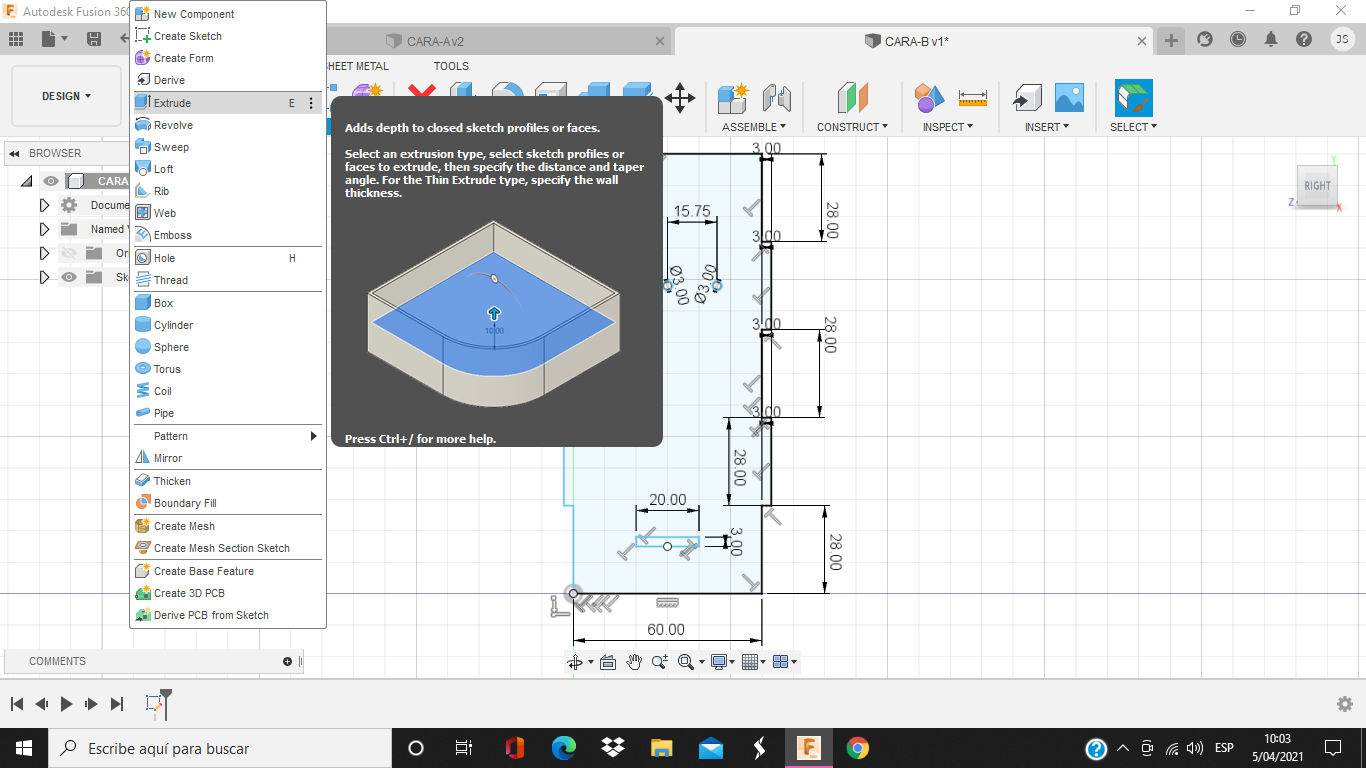1366x768 pixels.
Task: Open the INSERT dropdown menu
Action: (x=1047, y=127)
